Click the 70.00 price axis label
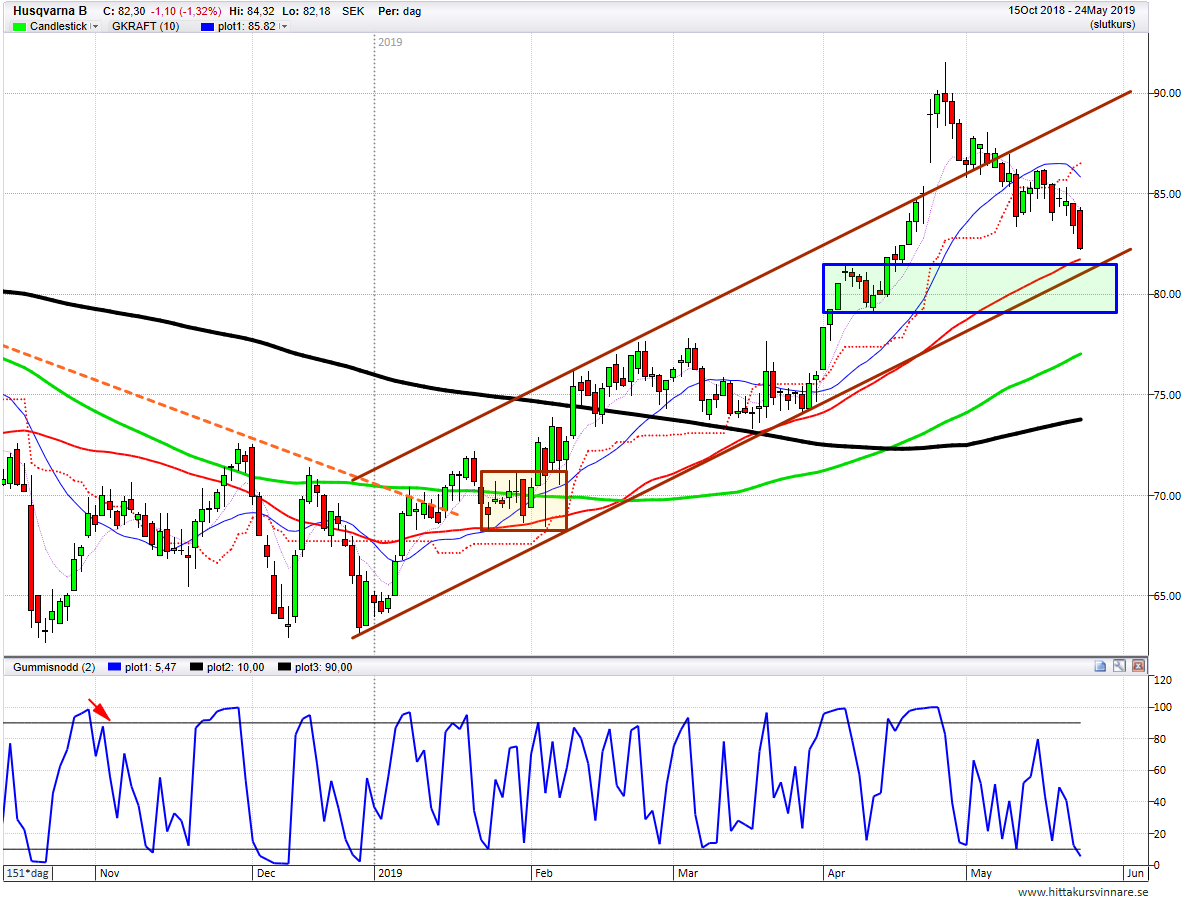The height and width of the screenshot is (897, 1193). pyautogui.click(x=1167, y=496)
